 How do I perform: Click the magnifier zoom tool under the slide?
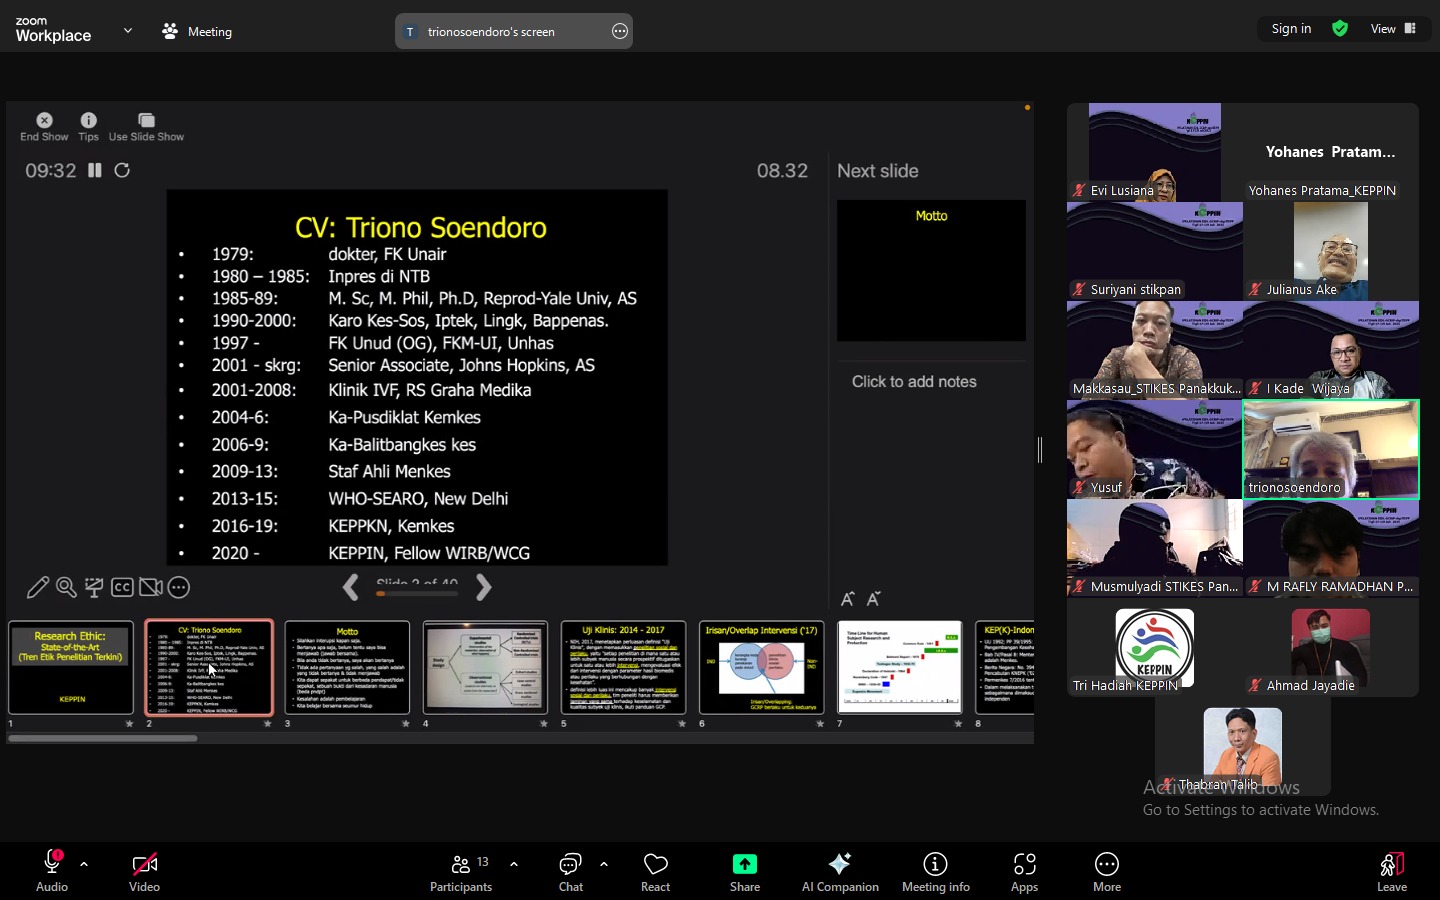pyautogui.click(x=66, y=588)
